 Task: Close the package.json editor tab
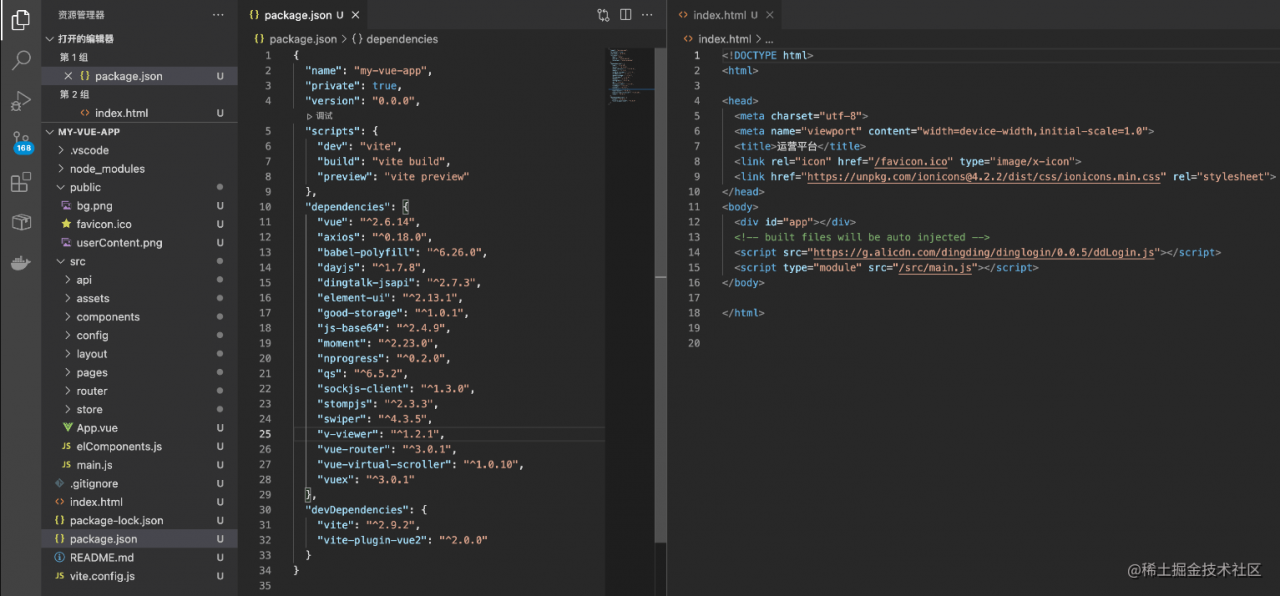pyautogui.click(x=356, y=15)
